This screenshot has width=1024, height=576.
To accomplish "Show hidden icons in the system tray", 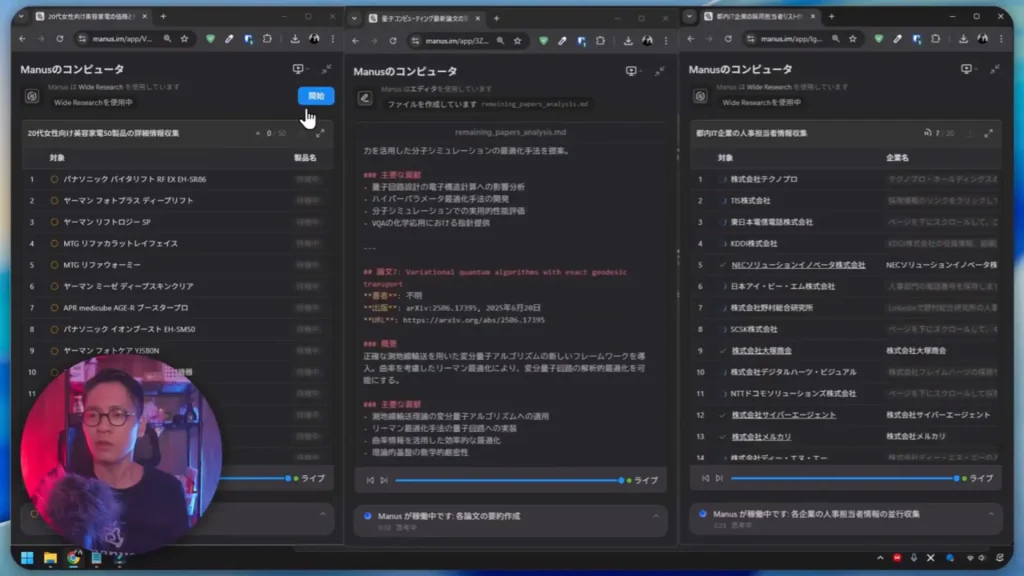I will [x=880, y=558].
